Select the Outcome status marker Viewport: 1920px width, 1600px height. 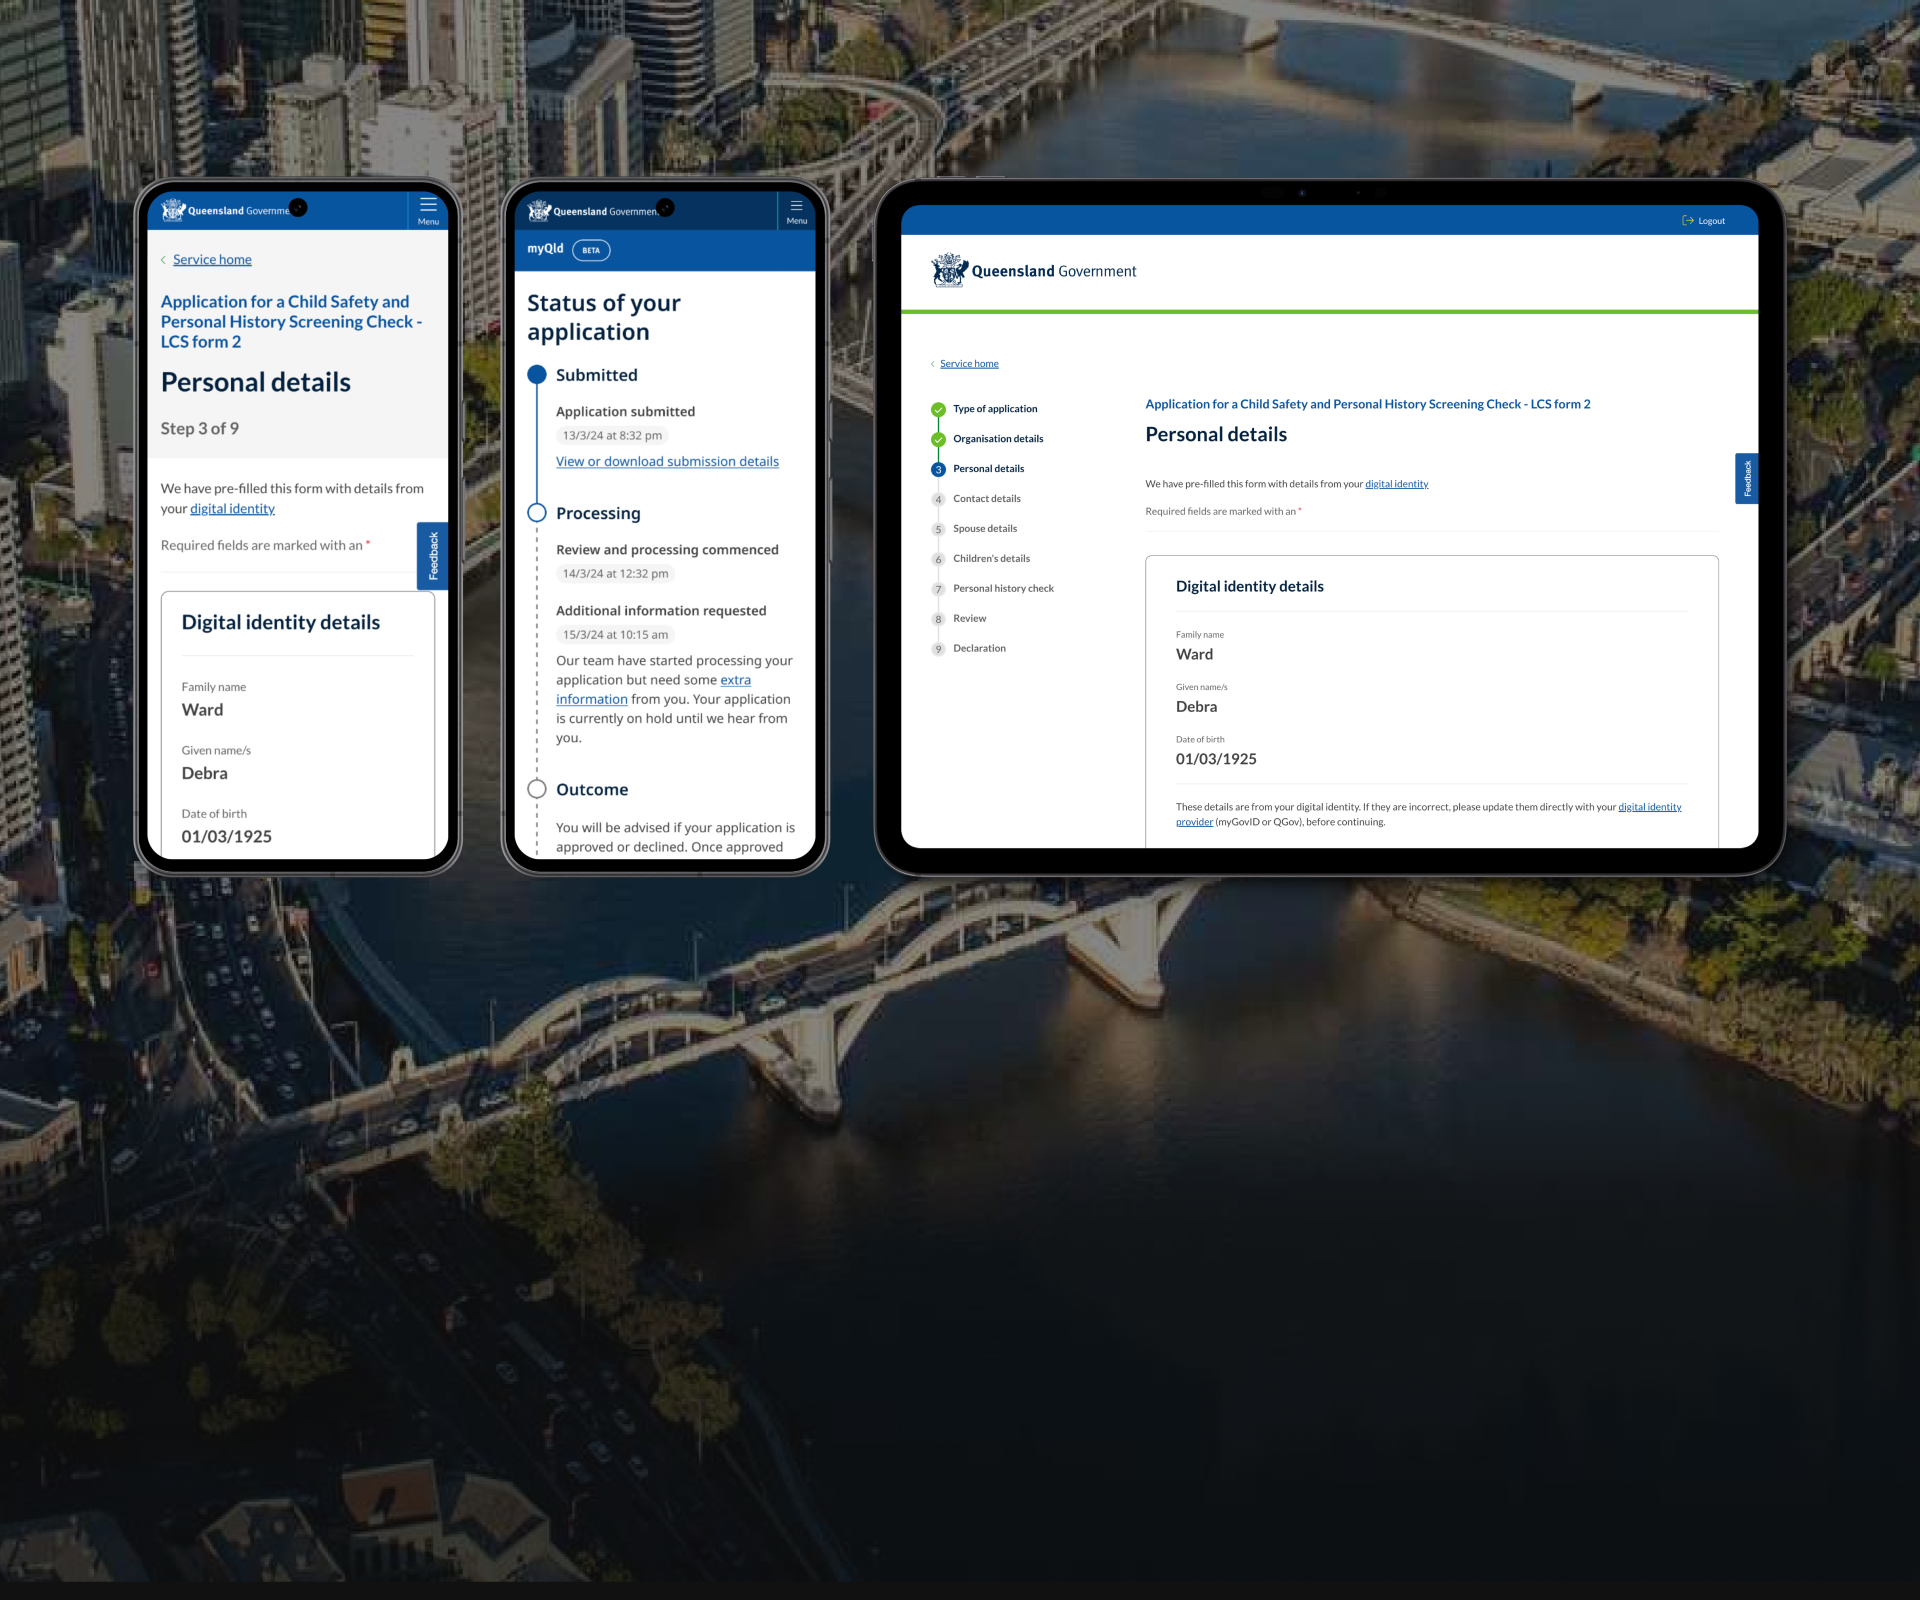pyautogui.click(x=537, y=789)
